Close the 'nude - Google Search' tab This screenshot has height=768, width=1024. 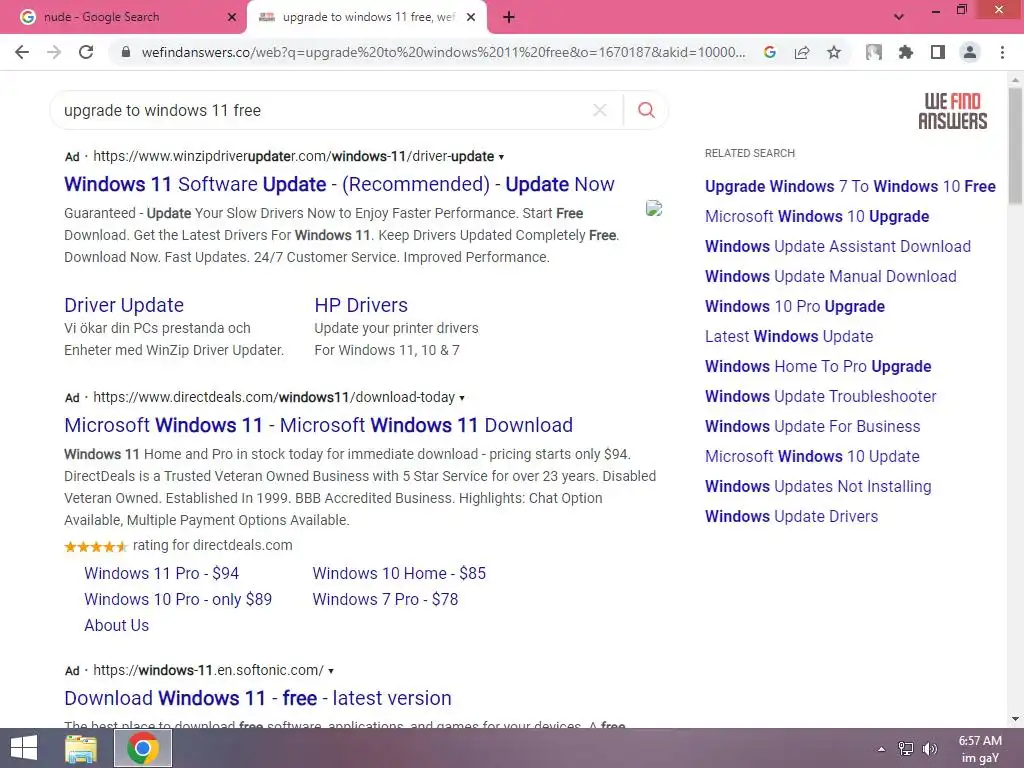(x=231, y=17)
